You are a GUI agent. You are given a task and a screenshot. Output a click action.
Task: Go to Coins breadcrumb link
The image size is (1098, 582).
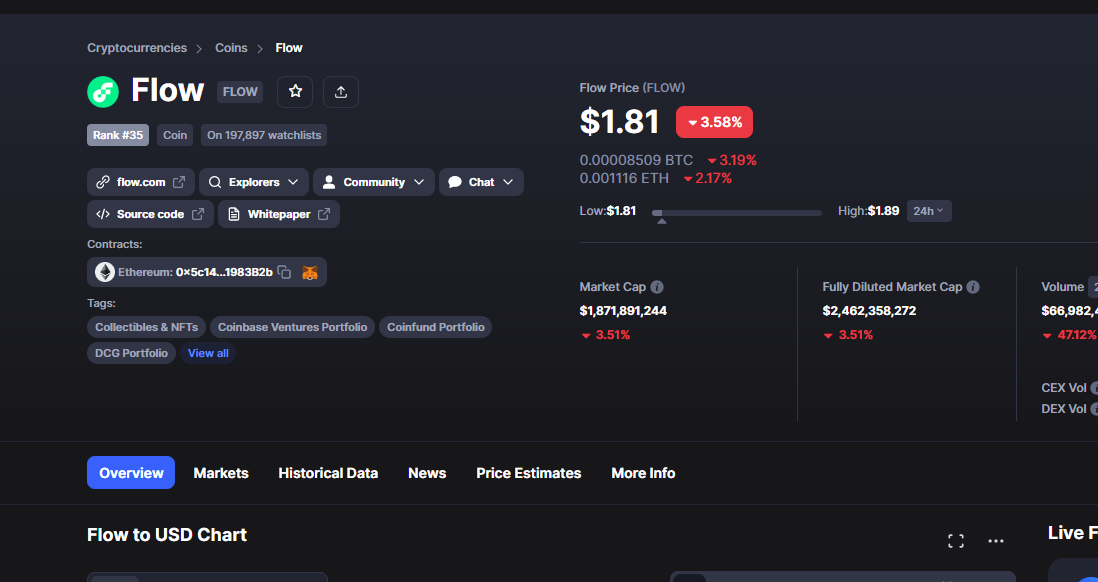231,48
